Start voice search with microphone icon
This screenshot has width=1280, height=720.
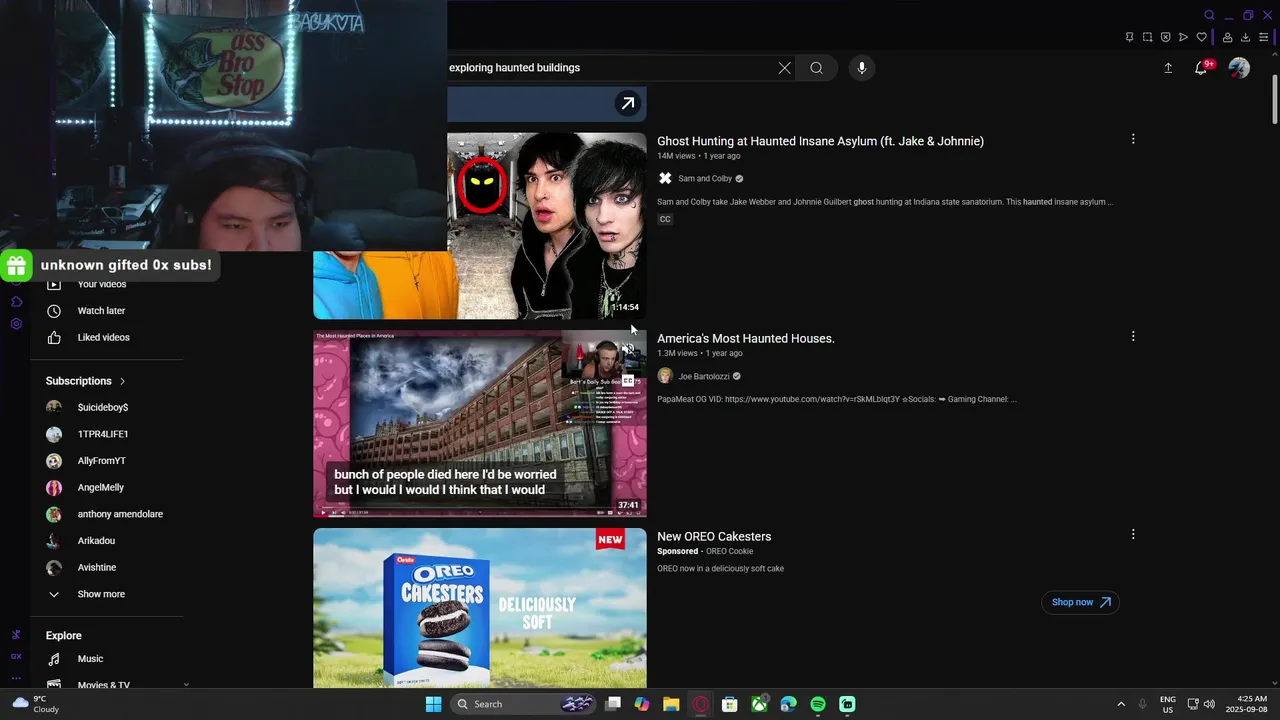pyautogui.click(x=862, y=68)
